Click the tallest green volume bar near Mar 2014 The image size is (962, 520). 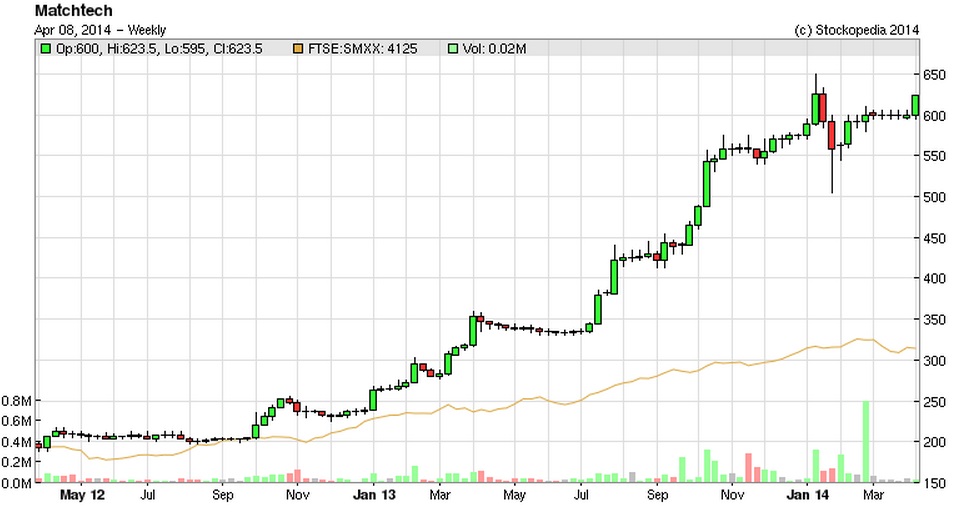[x=866, y=442]
